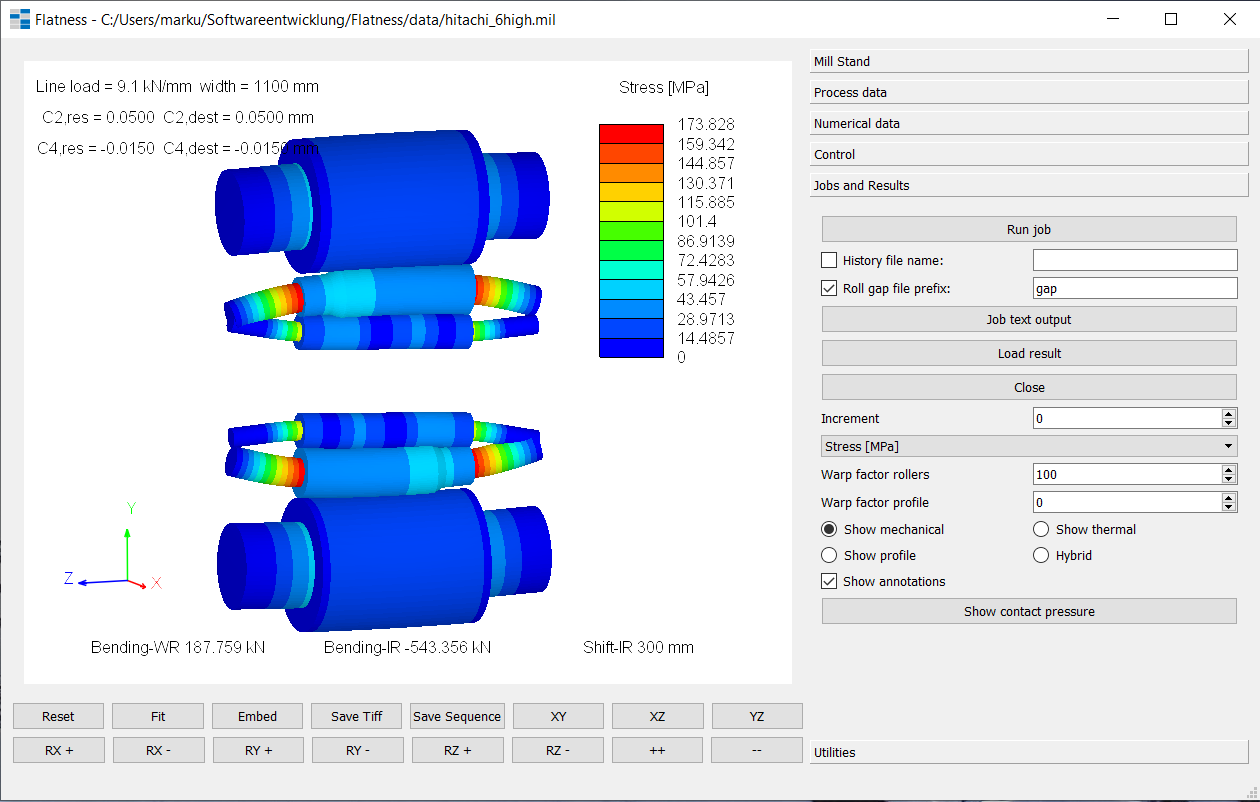Select the Show thermal option
This screenshot has width=1260, height=802.
(x=1040, y=529)
